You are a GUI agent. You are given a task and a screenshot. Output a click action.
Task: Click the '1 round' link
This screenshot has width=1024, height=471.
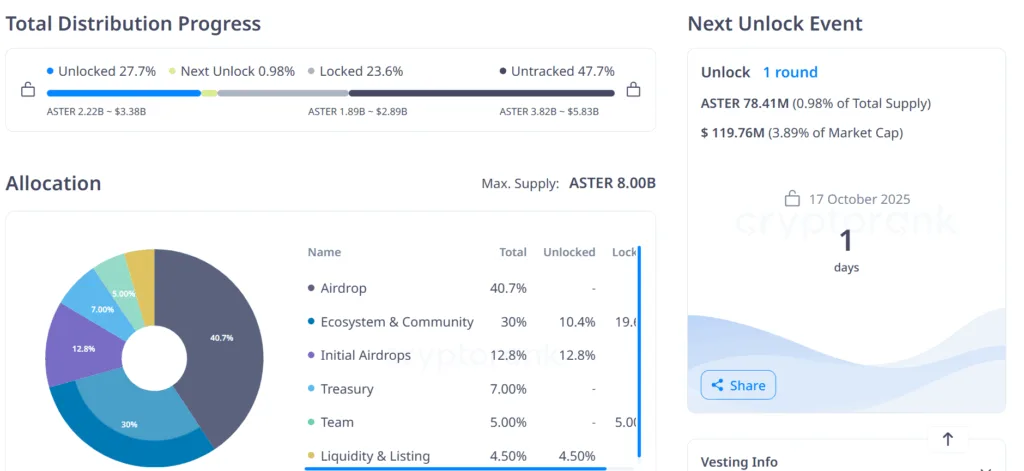pyautogui.click(x=790, y=72)
